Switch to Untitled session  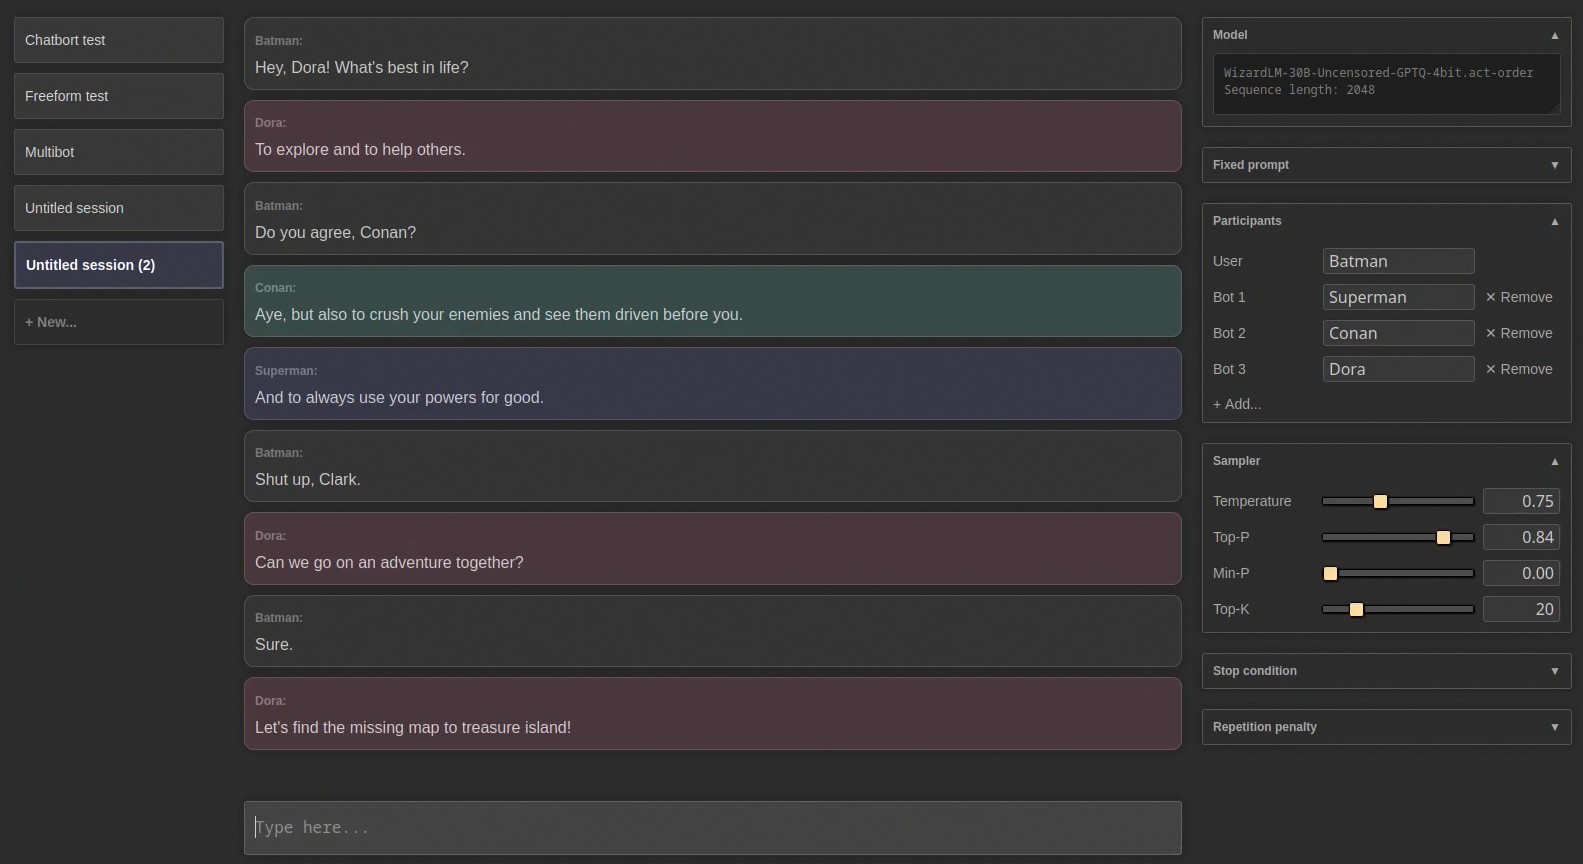(119, 208)
